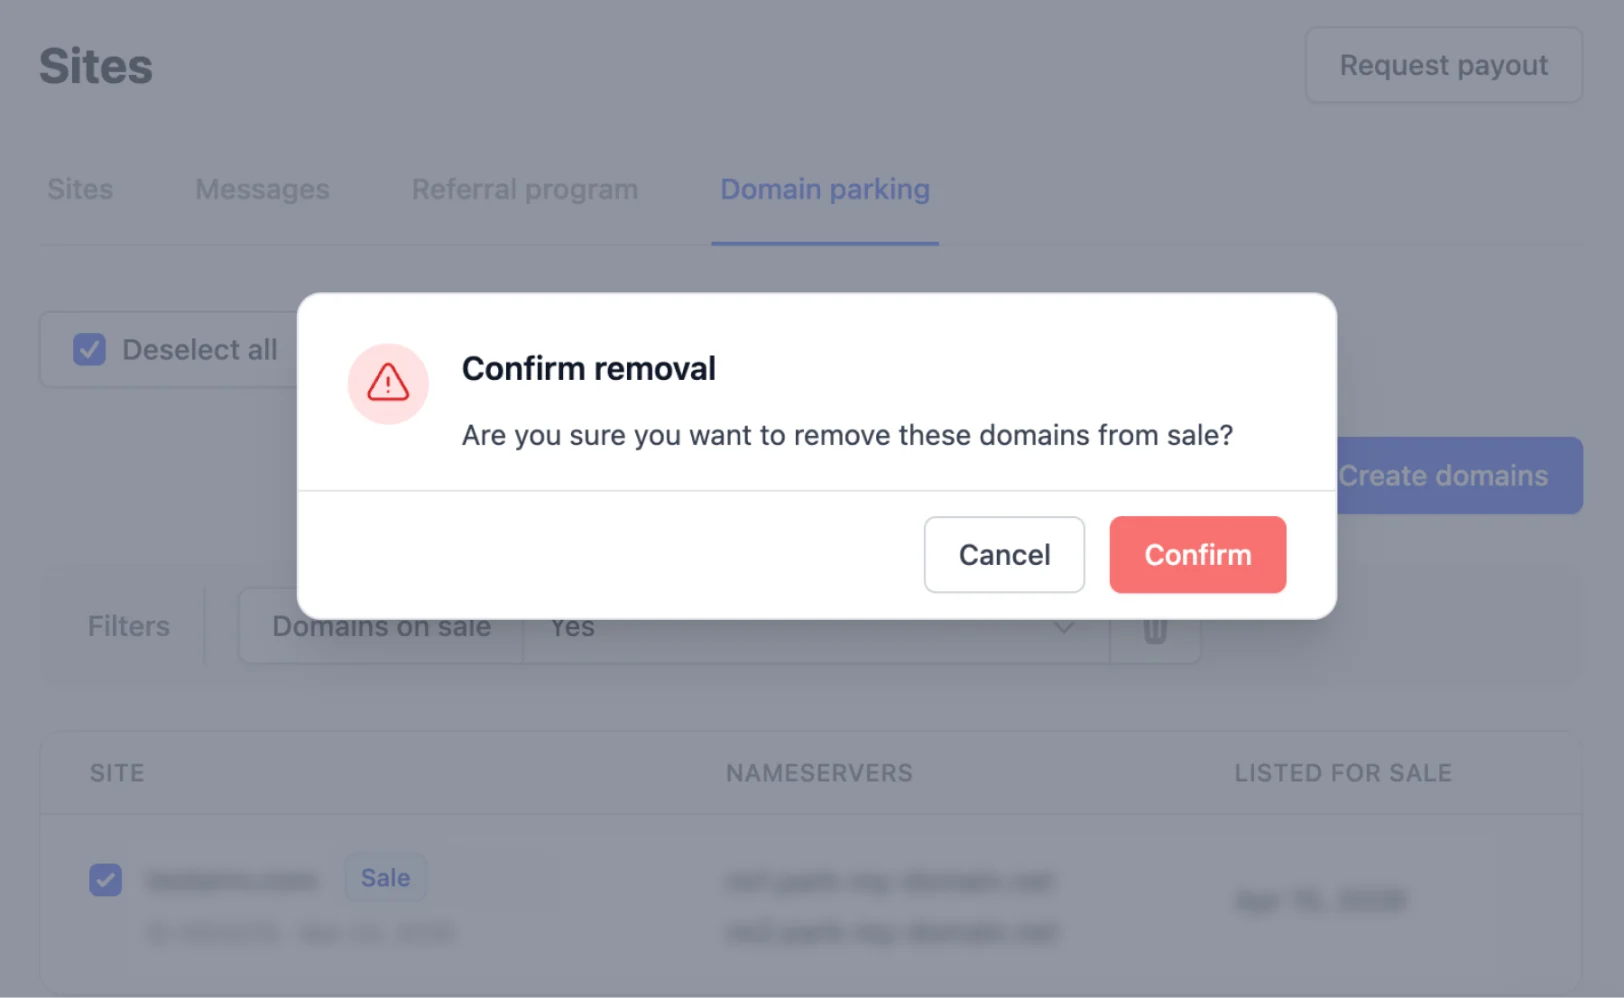Image resolution: width=1624 pixels, height=998 pixels.
Task: Sort by LISTED FOR SALE column
Action: (1342, 773)
